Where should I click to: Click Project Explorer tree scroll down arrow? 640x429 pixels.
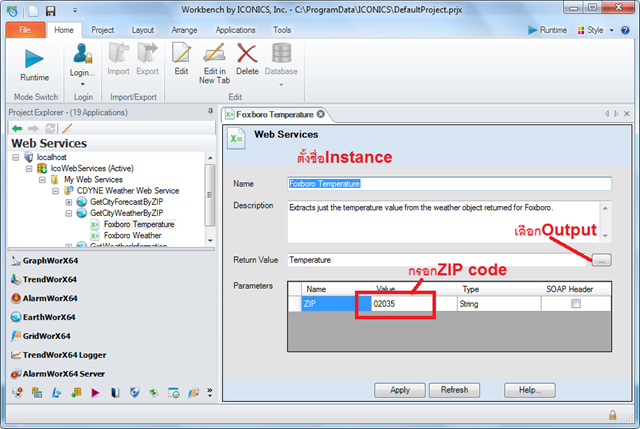pos(210,240)
